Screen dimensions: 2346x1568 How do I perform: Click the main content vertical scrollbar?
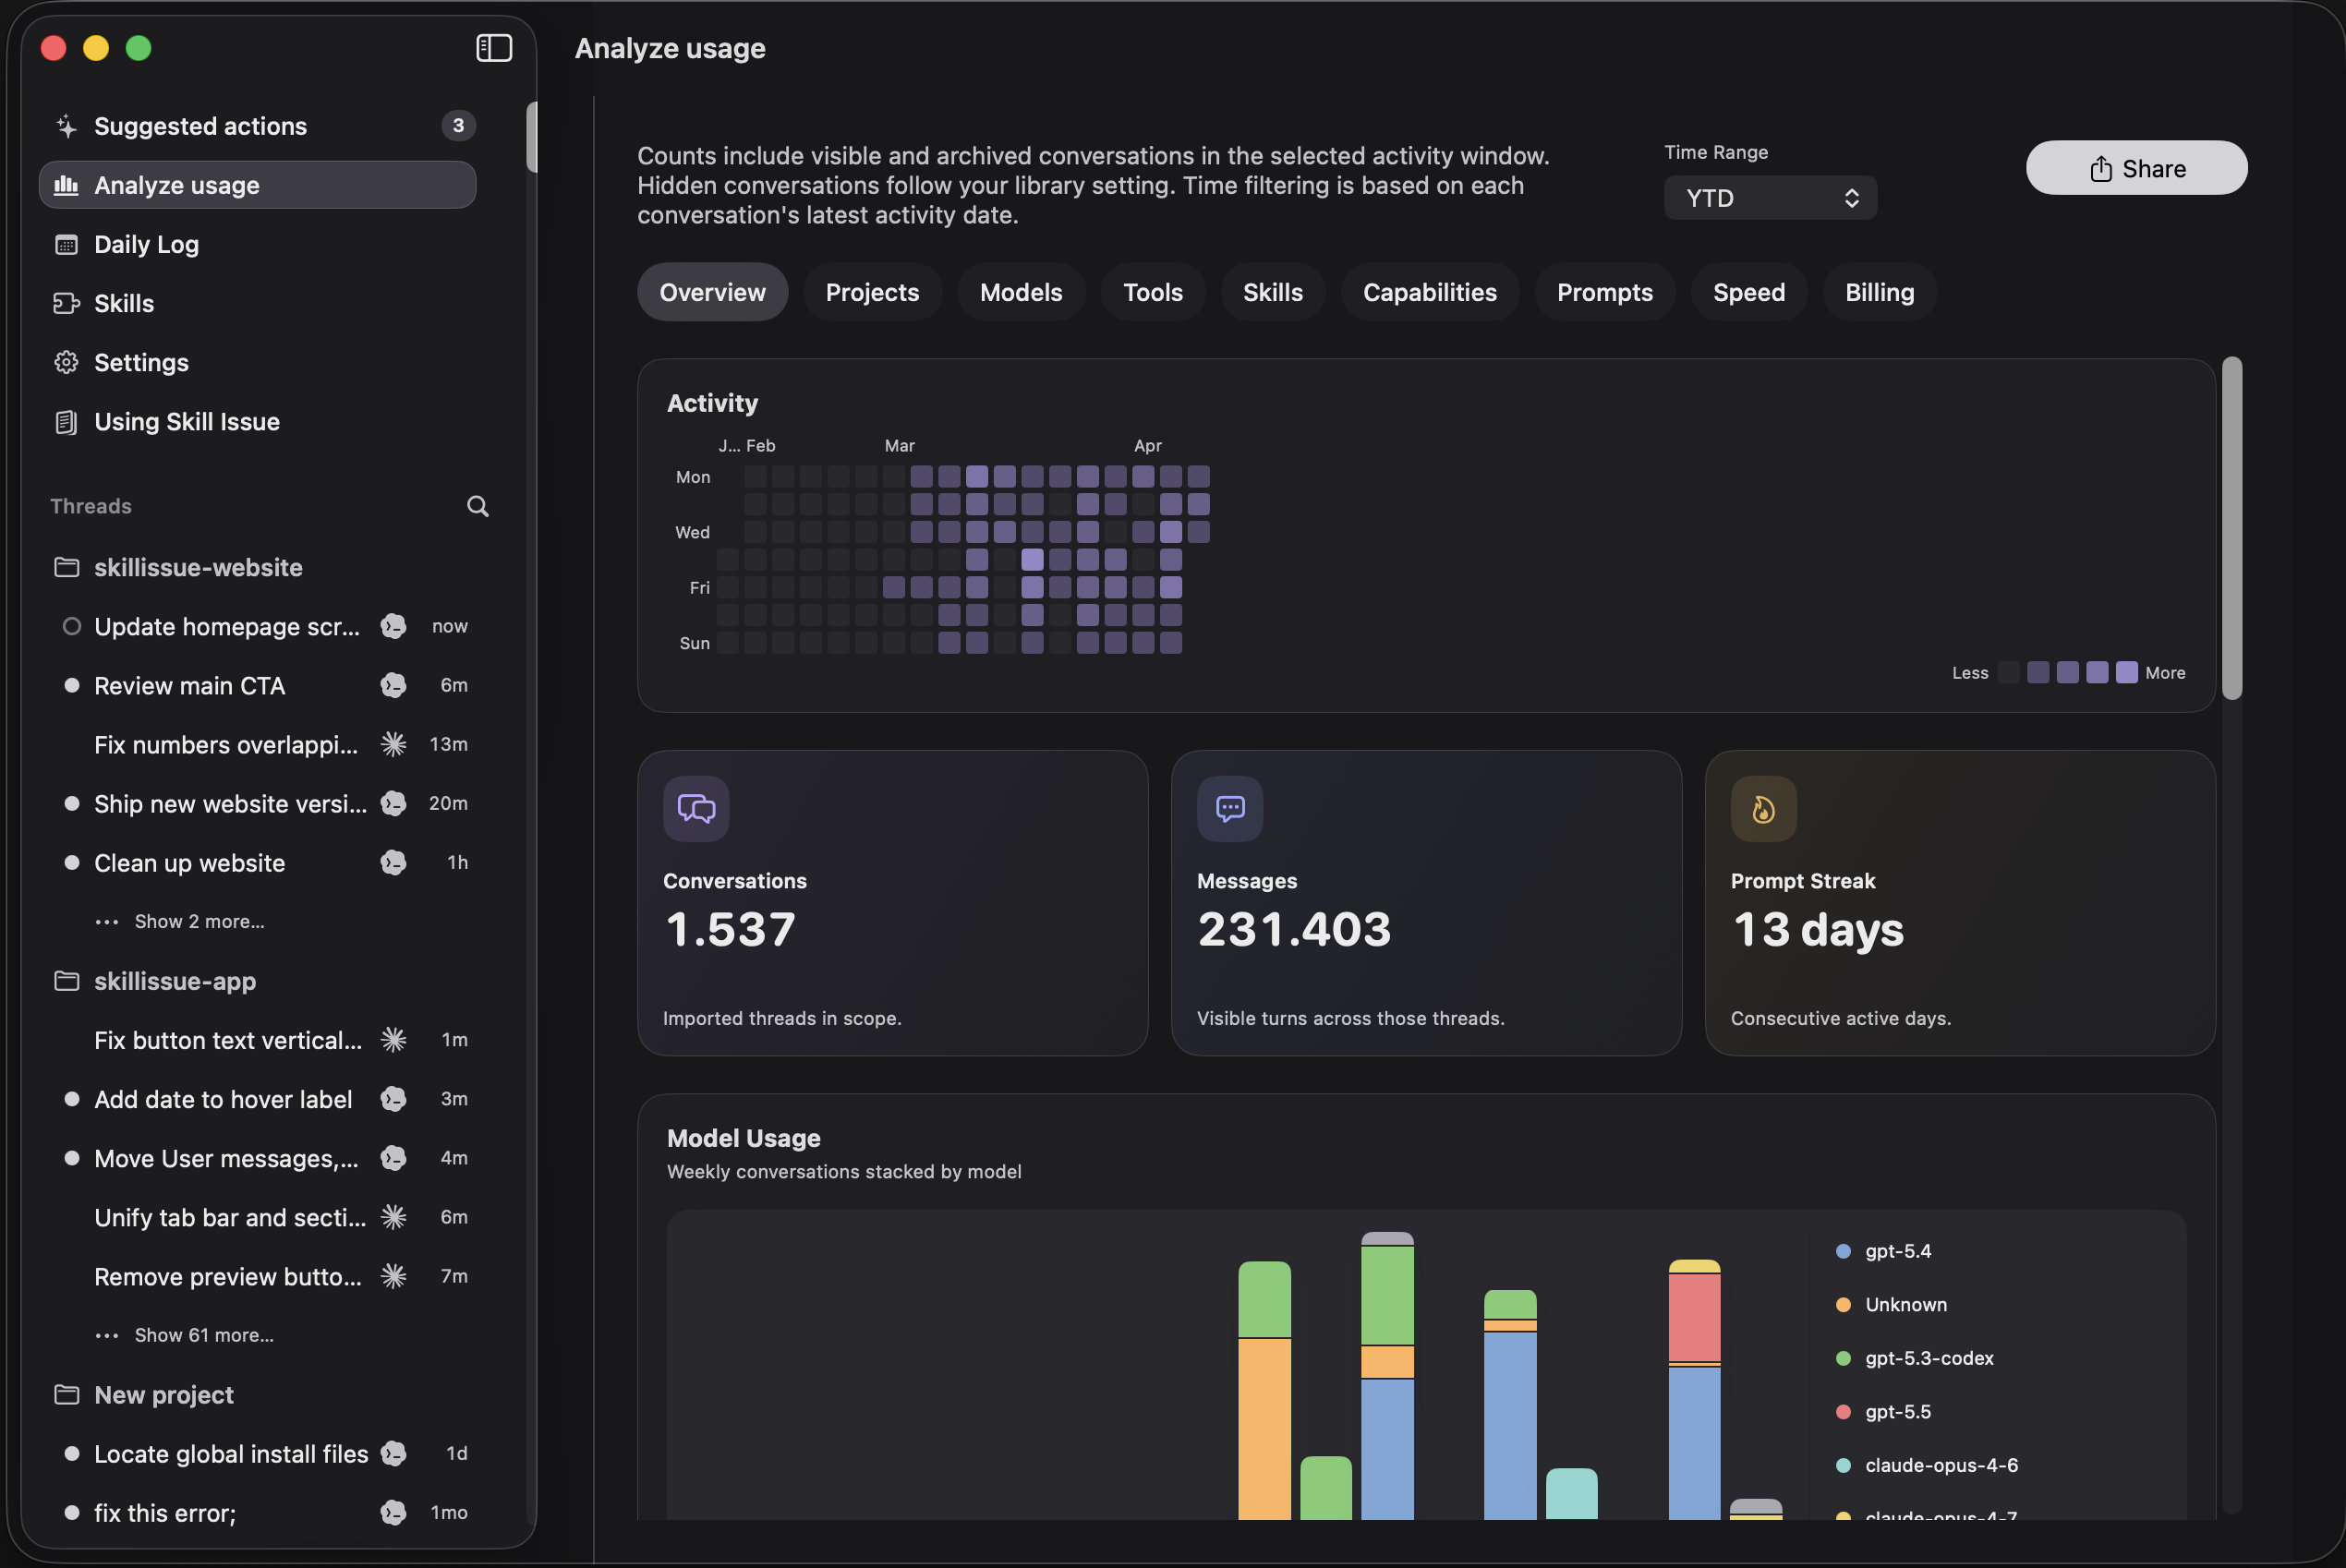[x=2232, y=528]
